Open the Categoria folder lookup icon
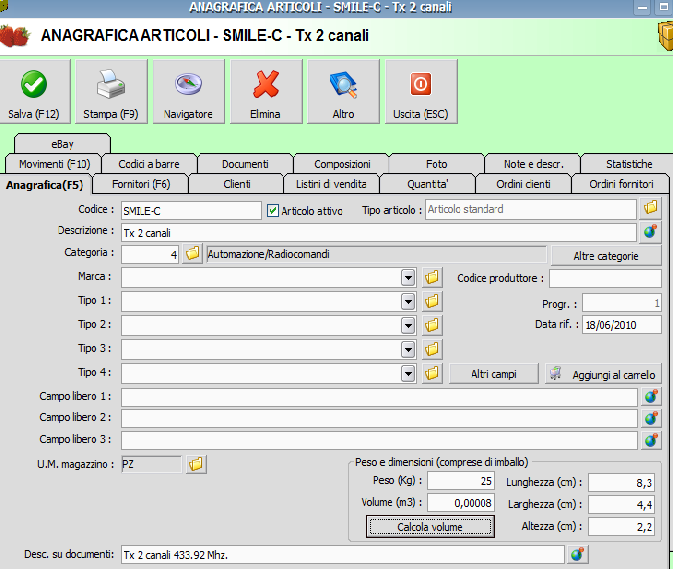Image resolution: width=673 pixels, height=569 pixels. pyautogui.click(x=192, y=254)
